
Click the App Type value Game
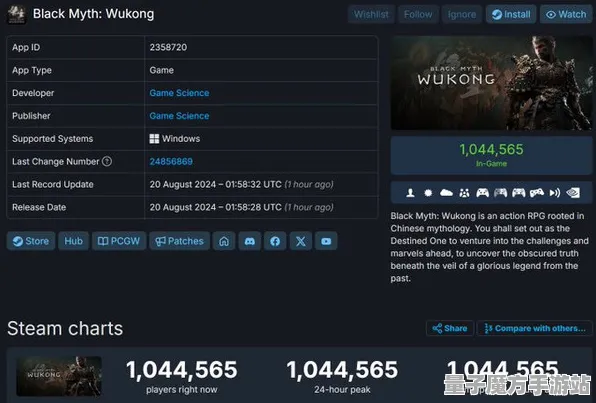coord(162,70)
